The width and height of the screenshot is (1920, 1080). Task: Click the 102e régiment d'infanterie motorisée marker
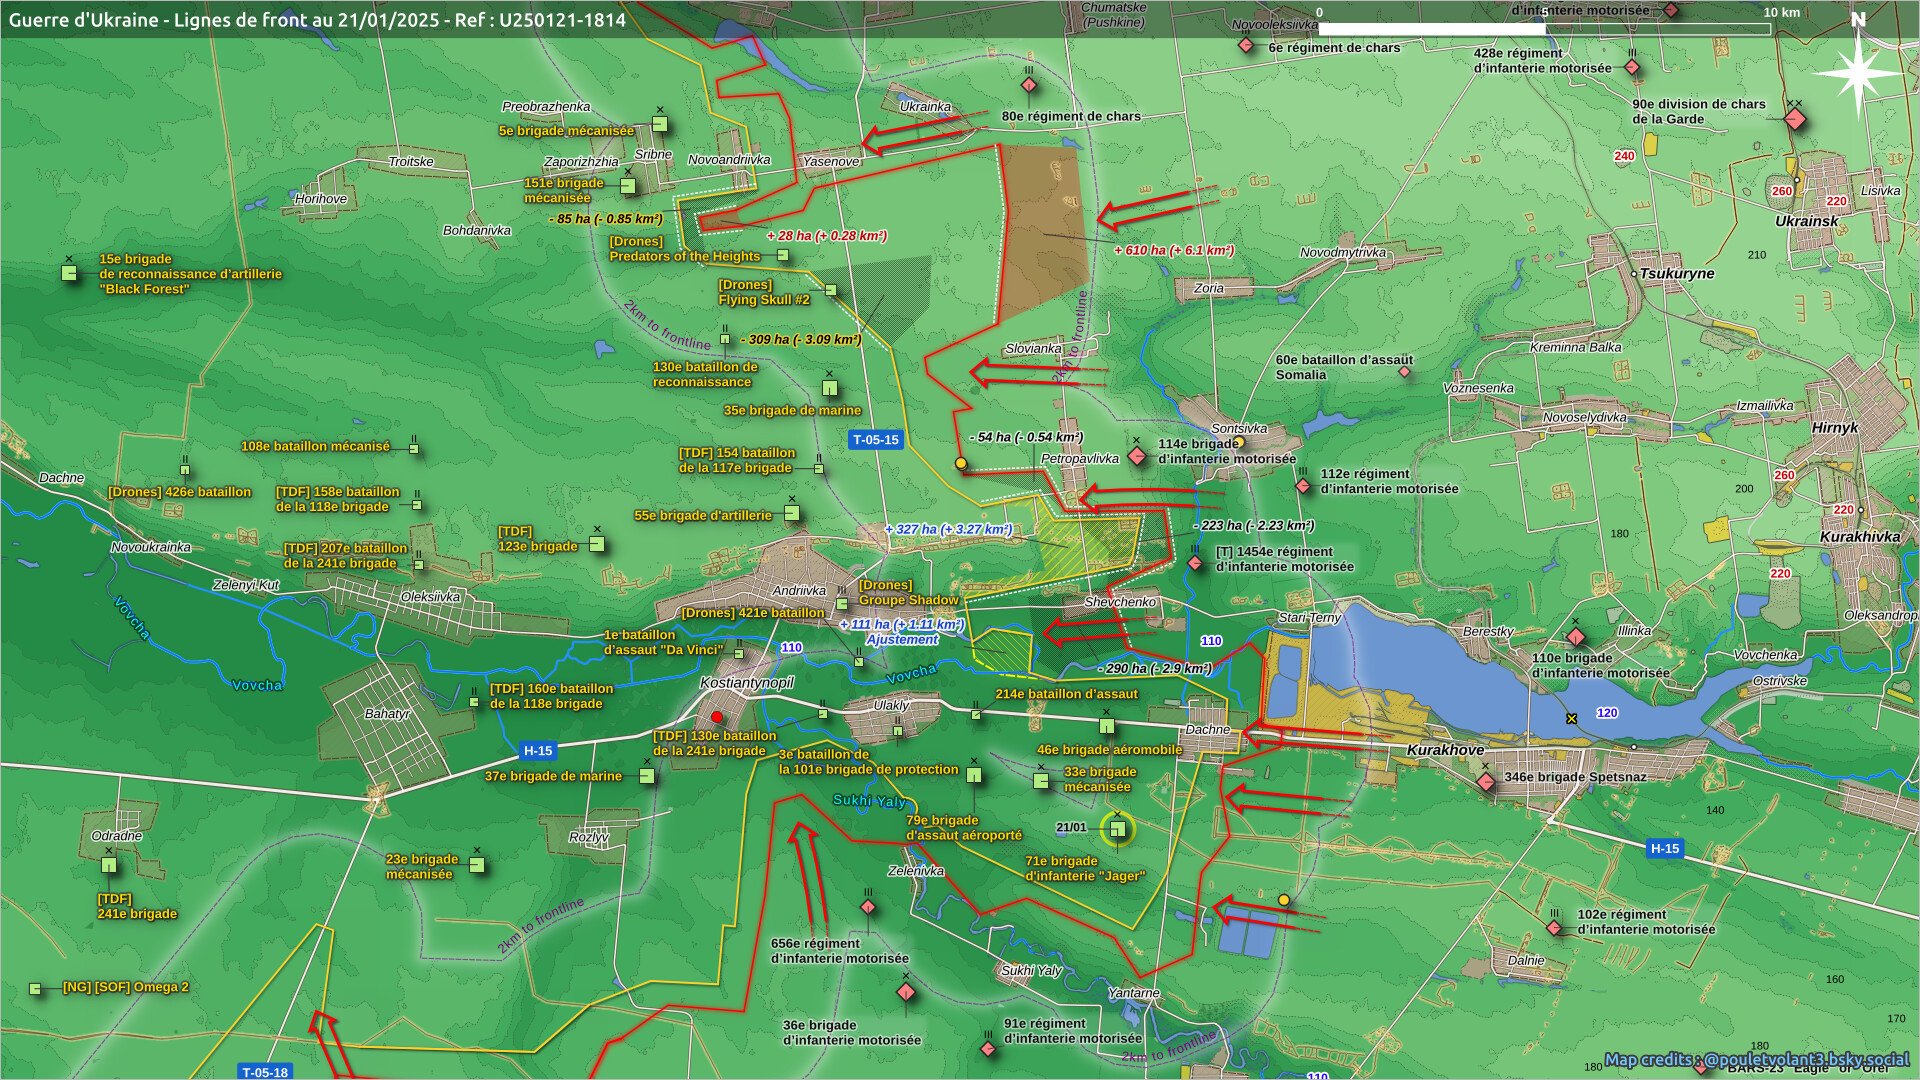point(1554,928)
